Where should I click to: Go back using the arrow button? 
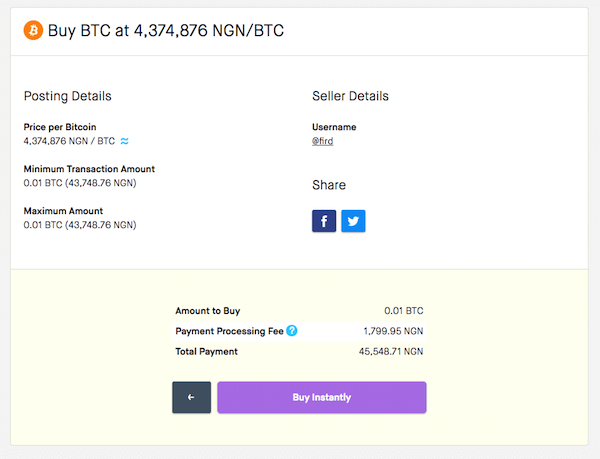tap(191, 397)
